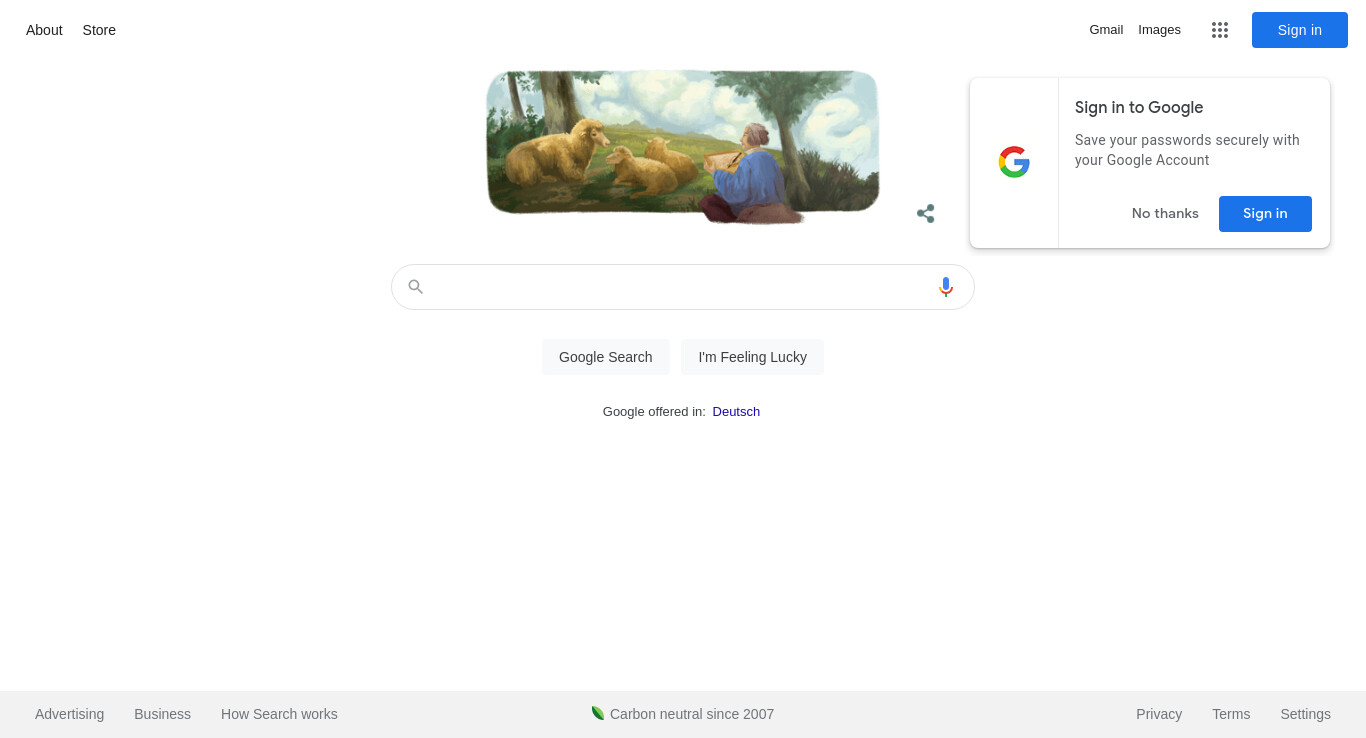
Task: Click the voice search microphone icon
Action: (x=946, y=287)
